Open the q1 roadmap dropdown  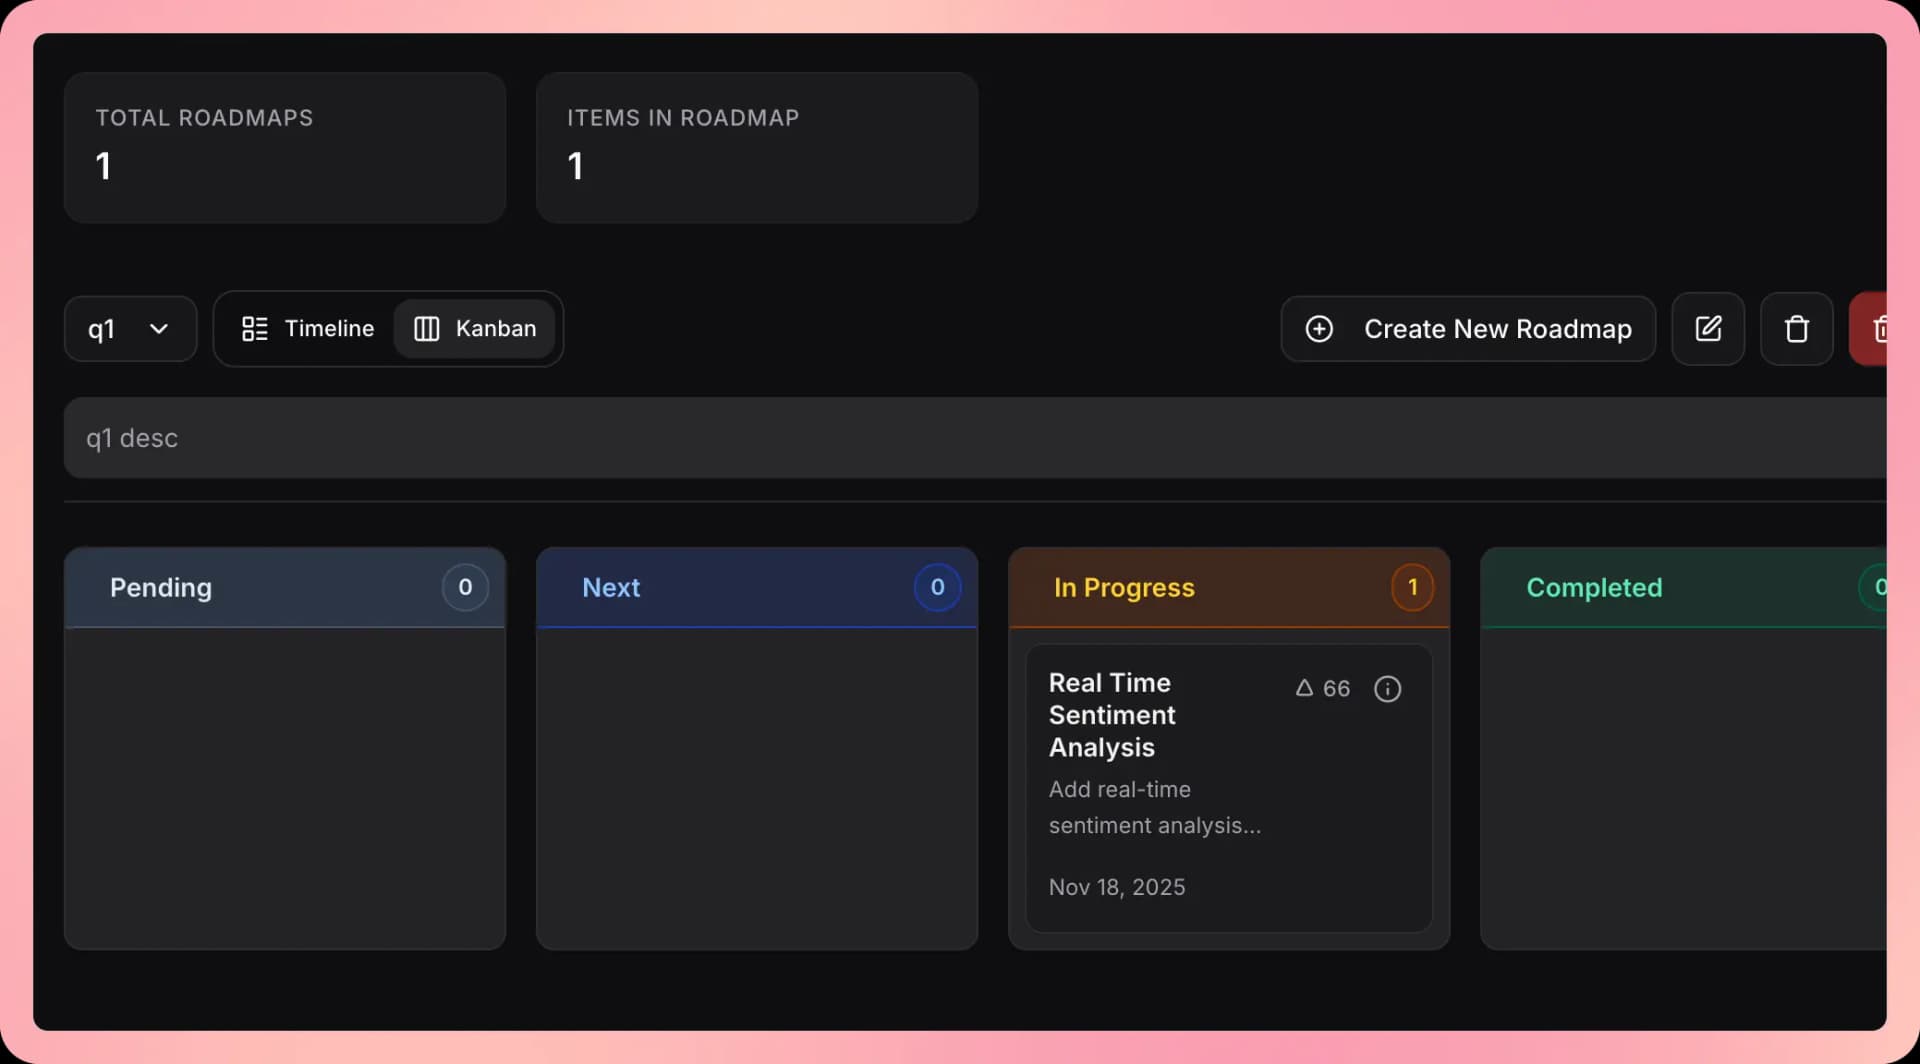pos(130,329)
